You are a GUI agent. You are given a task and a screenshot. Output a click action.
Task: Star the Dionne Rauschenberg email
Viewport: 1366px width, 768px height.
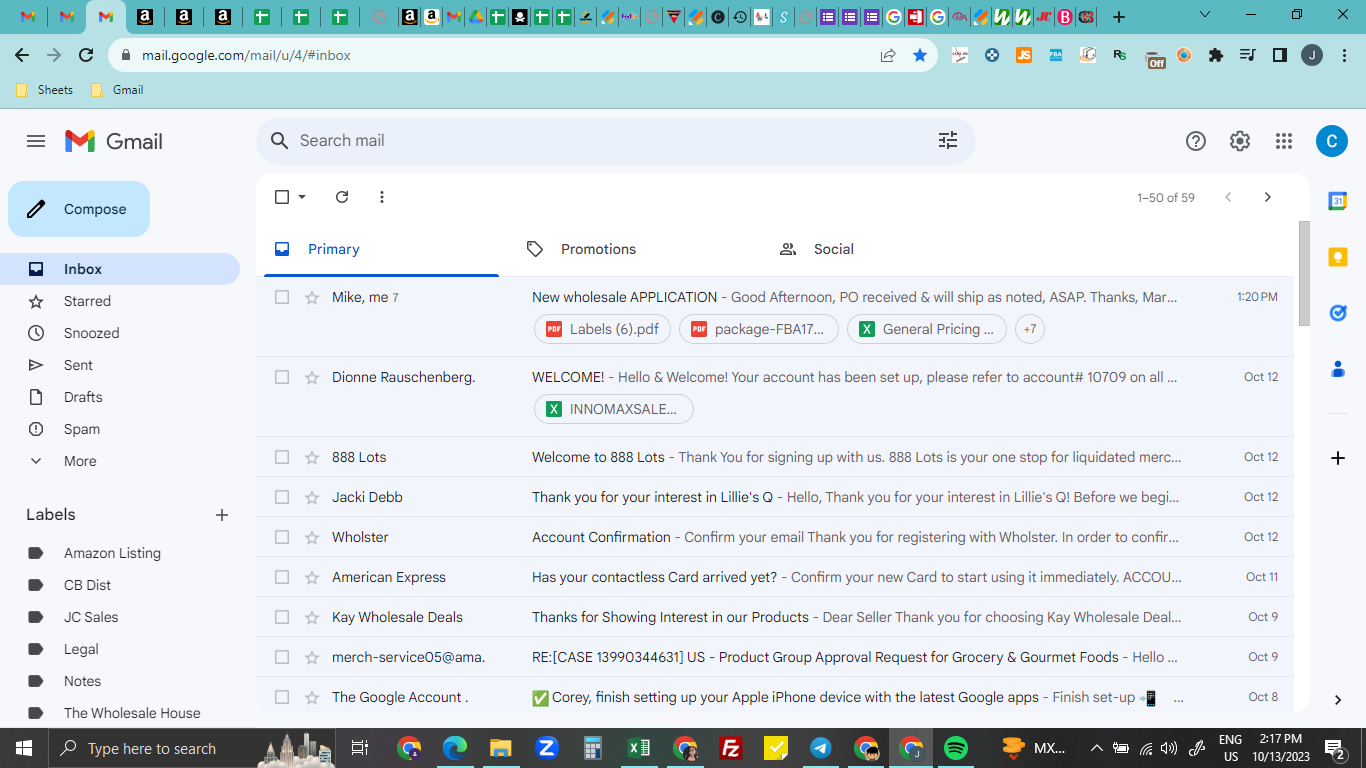(312, 377)
